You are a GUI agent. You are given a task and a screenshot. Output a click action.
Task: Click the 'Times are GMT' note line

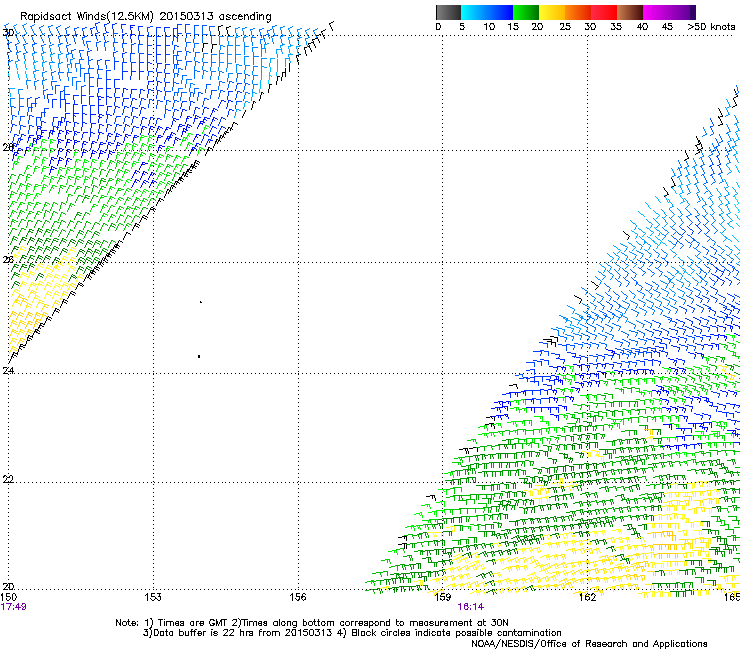[x=312, y=623]
